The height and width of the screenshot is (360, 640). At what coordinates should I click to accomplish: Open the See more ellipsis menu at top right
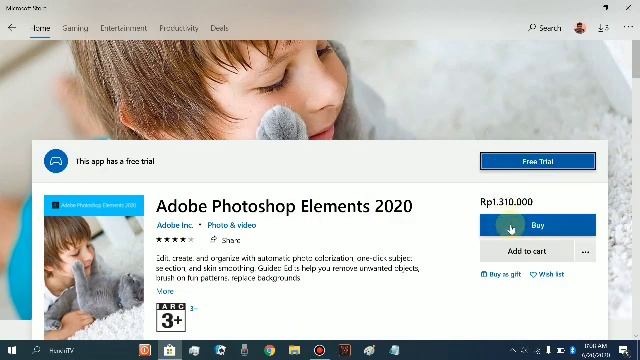628,27
